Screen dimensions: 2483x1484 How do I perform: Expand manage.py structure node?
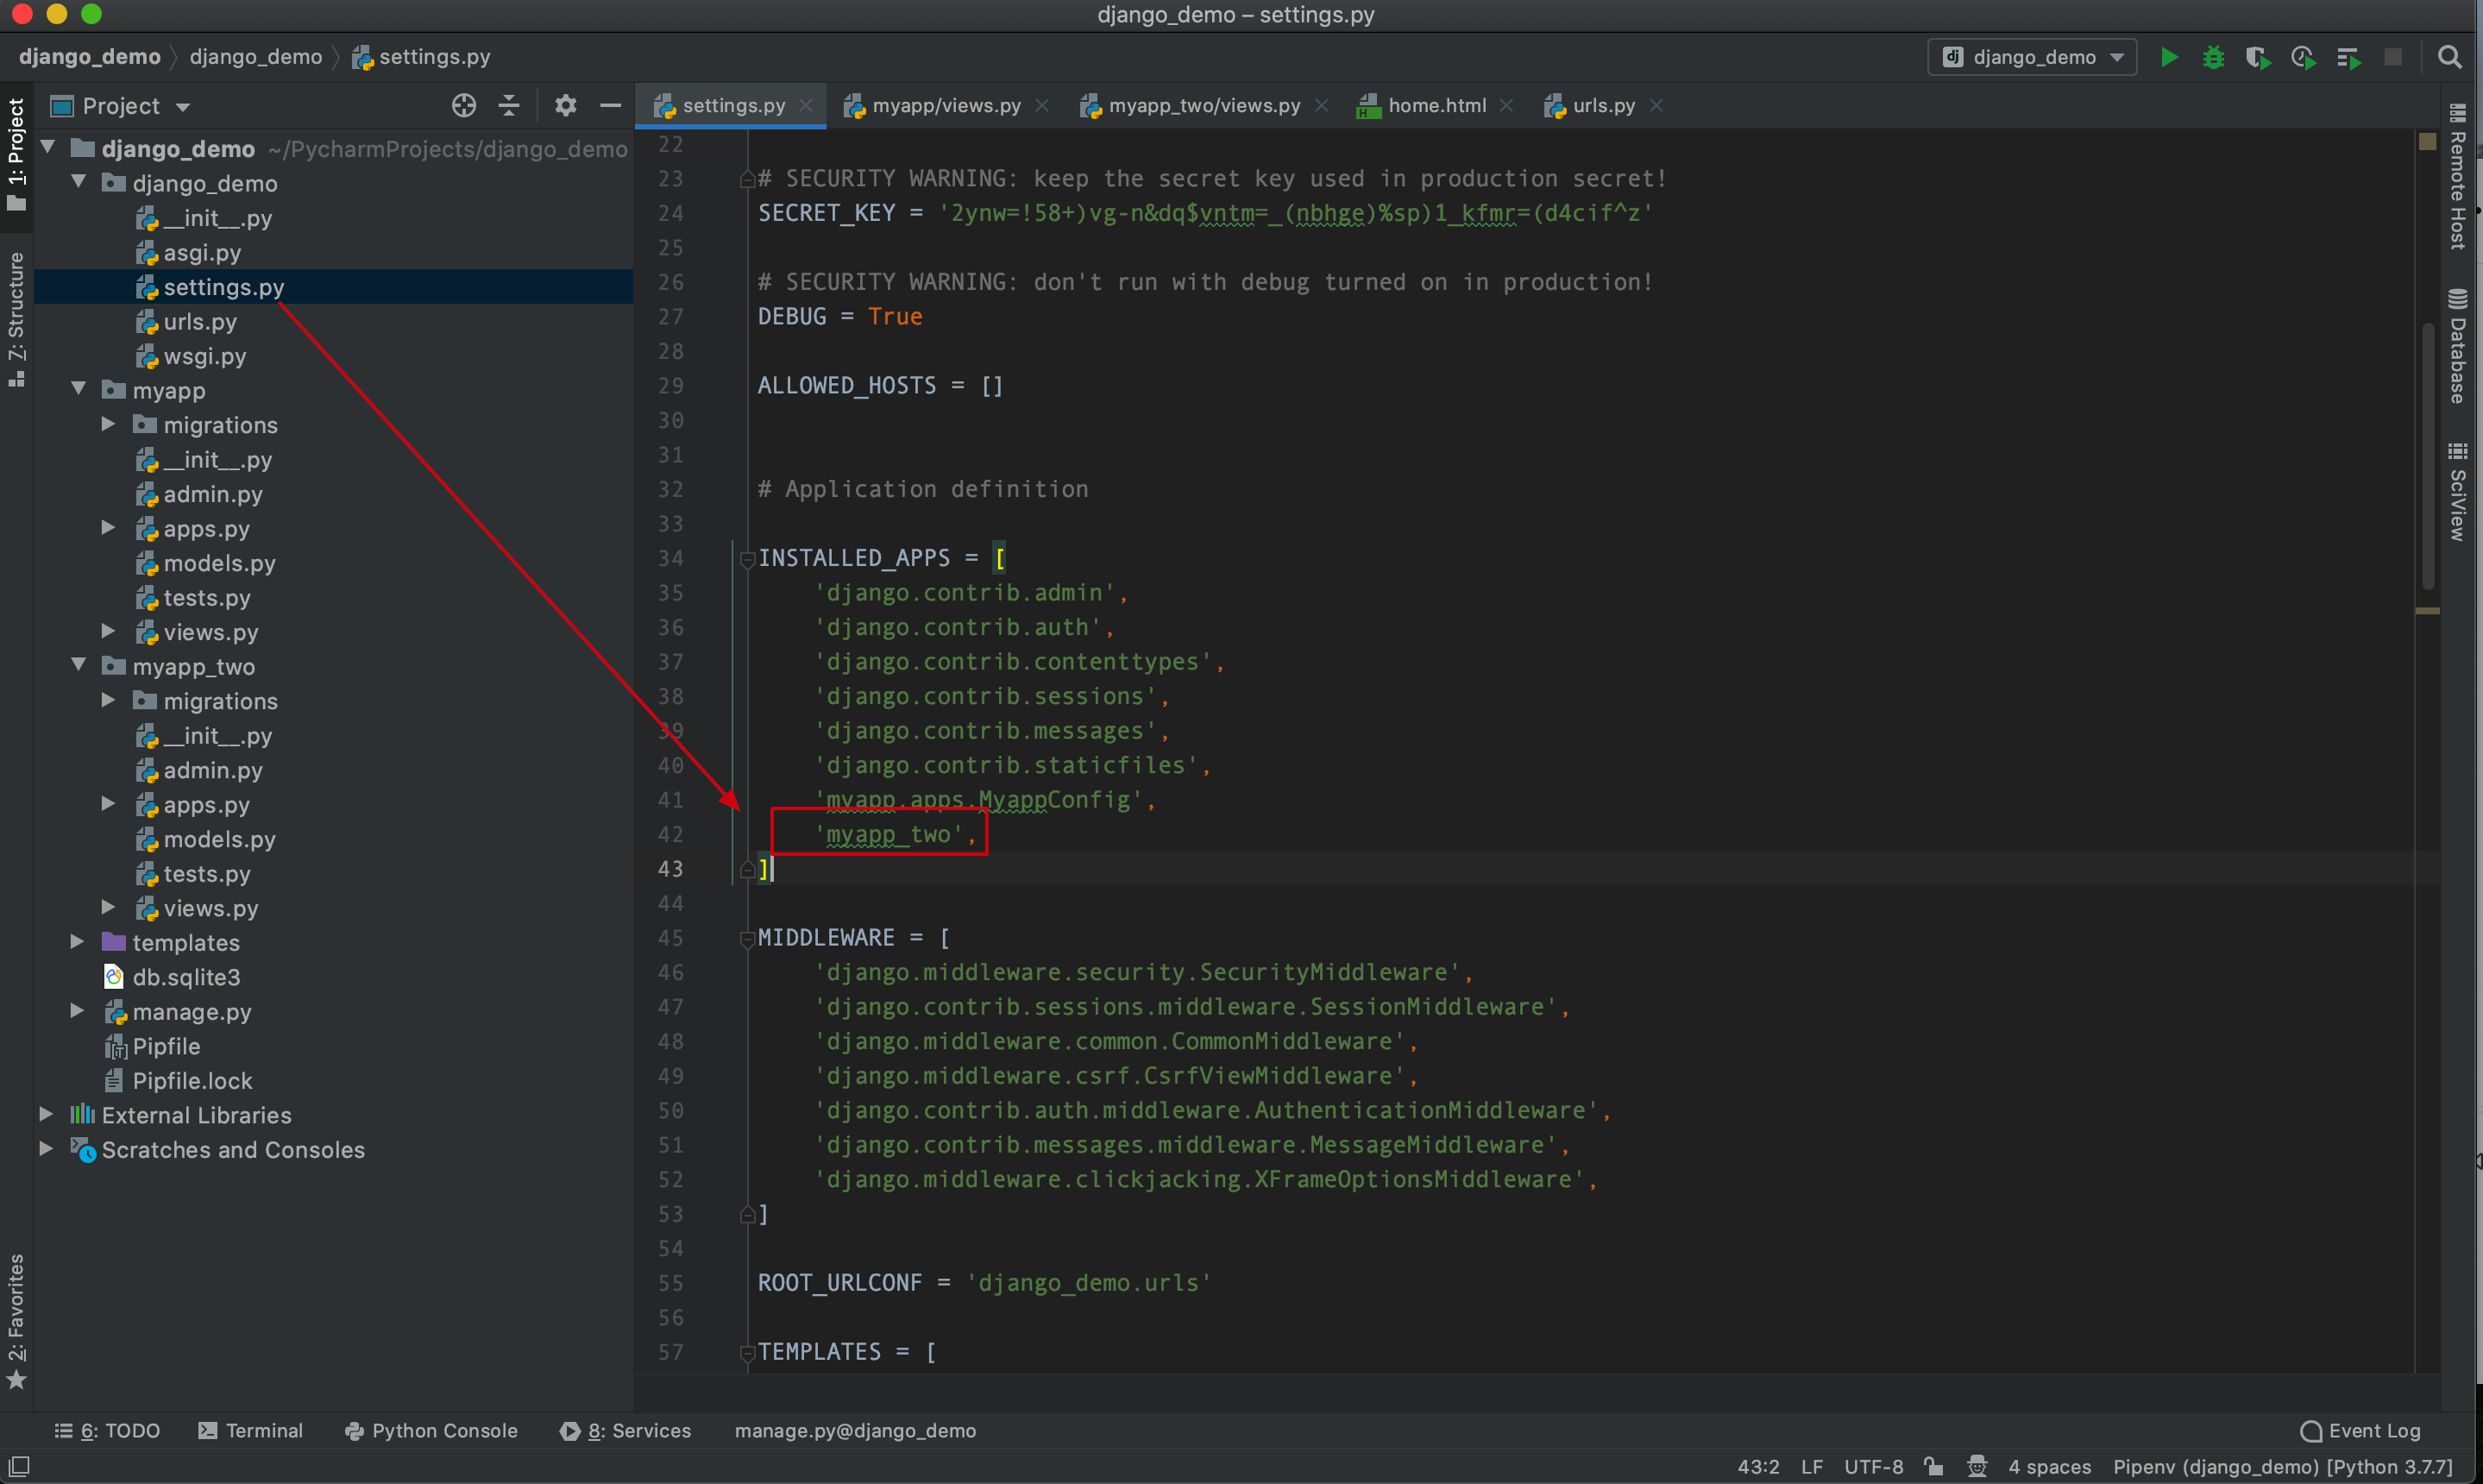point(77,1010)
